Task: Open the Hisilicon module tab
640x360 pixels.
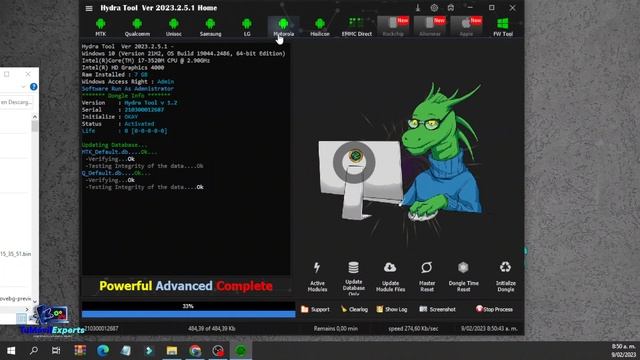Action: tap(320, 27)
